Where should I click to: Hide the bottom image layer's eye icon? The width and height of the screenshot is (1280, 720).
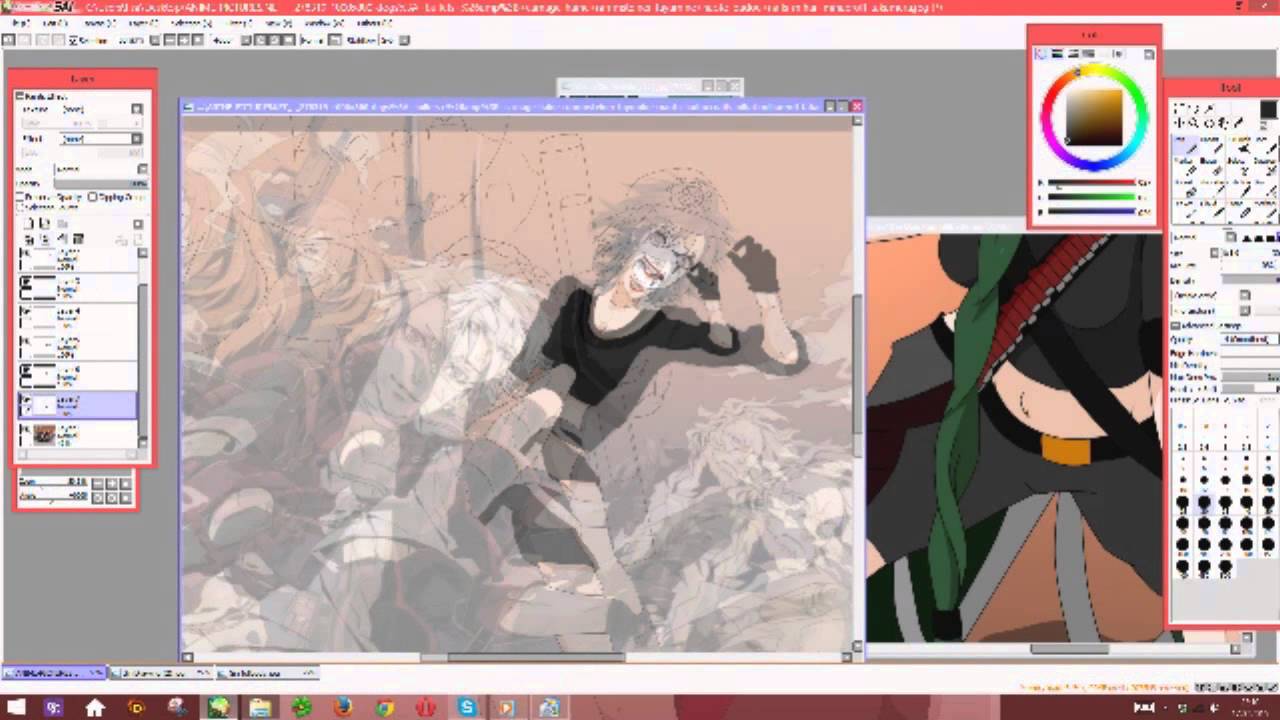tap(26, 428)
